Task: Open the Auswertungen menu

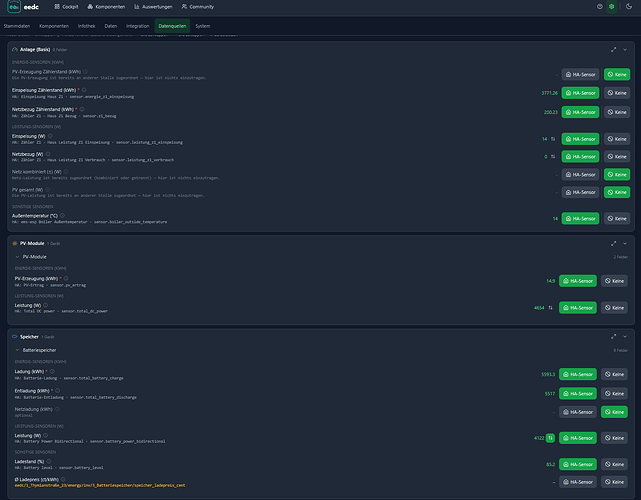Action: [x=153, y=7]
